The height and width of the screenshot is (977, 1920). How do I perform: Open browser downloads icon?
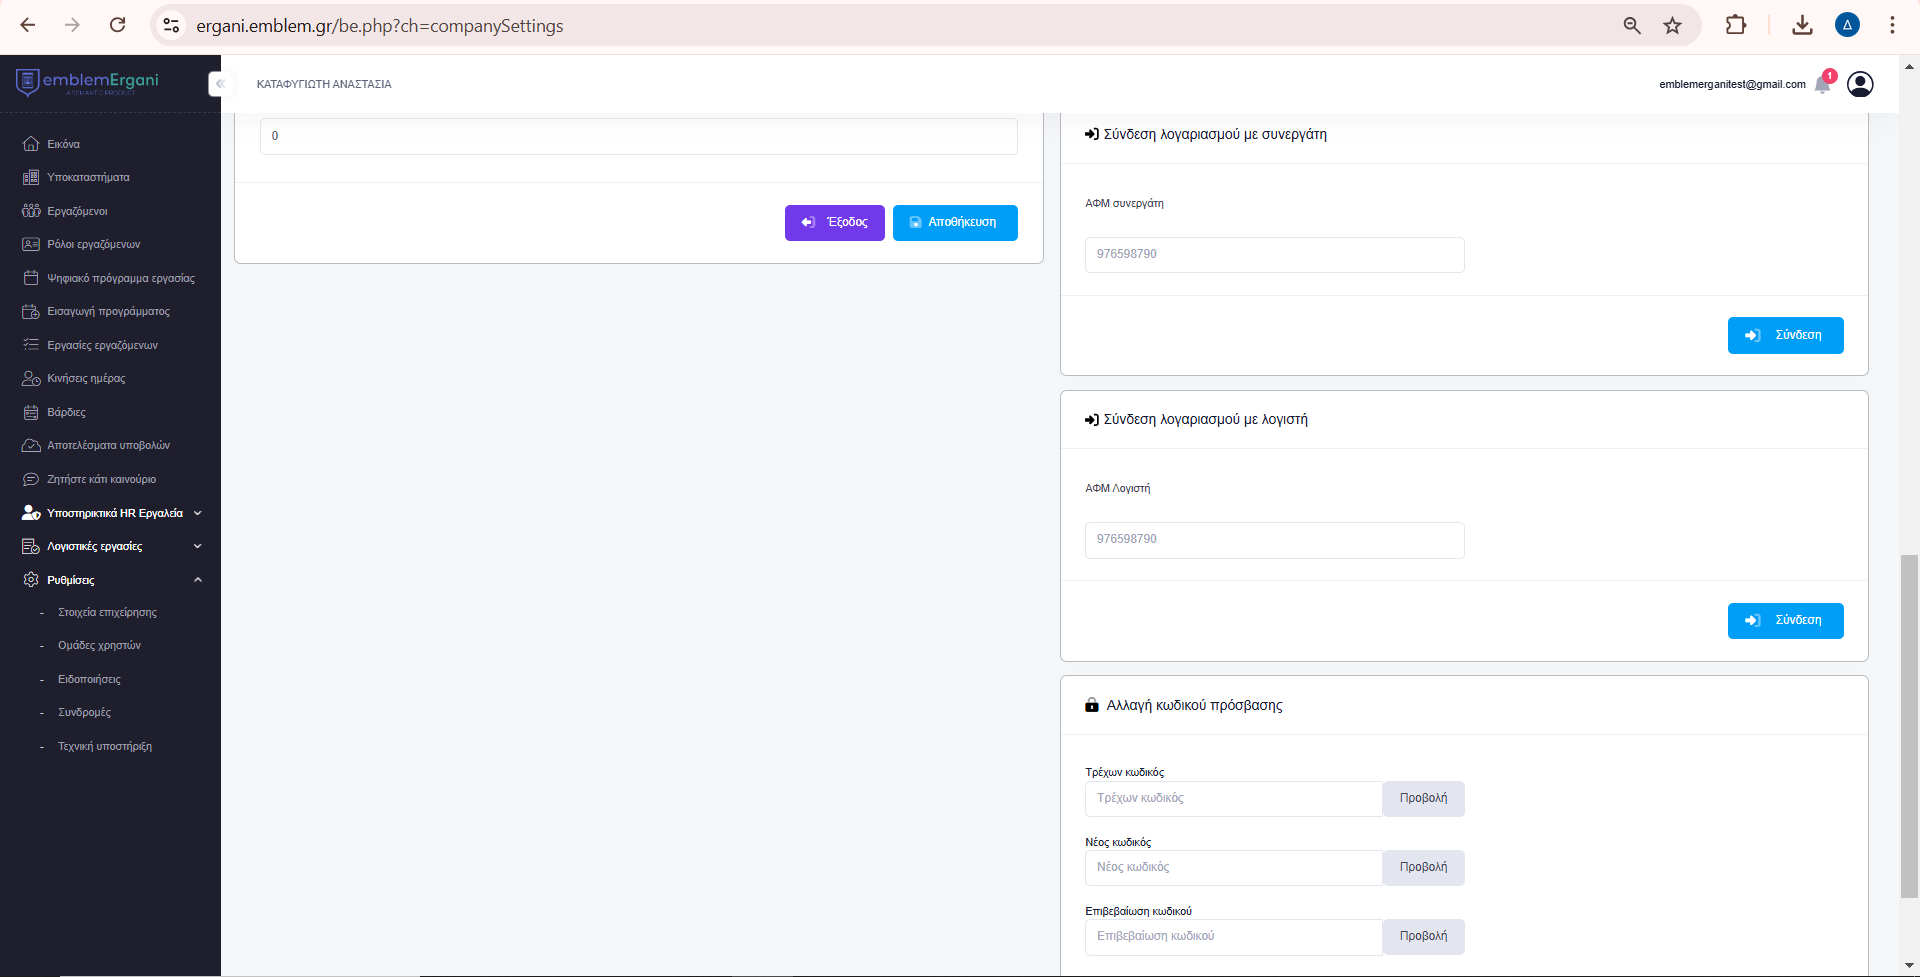1802,26
